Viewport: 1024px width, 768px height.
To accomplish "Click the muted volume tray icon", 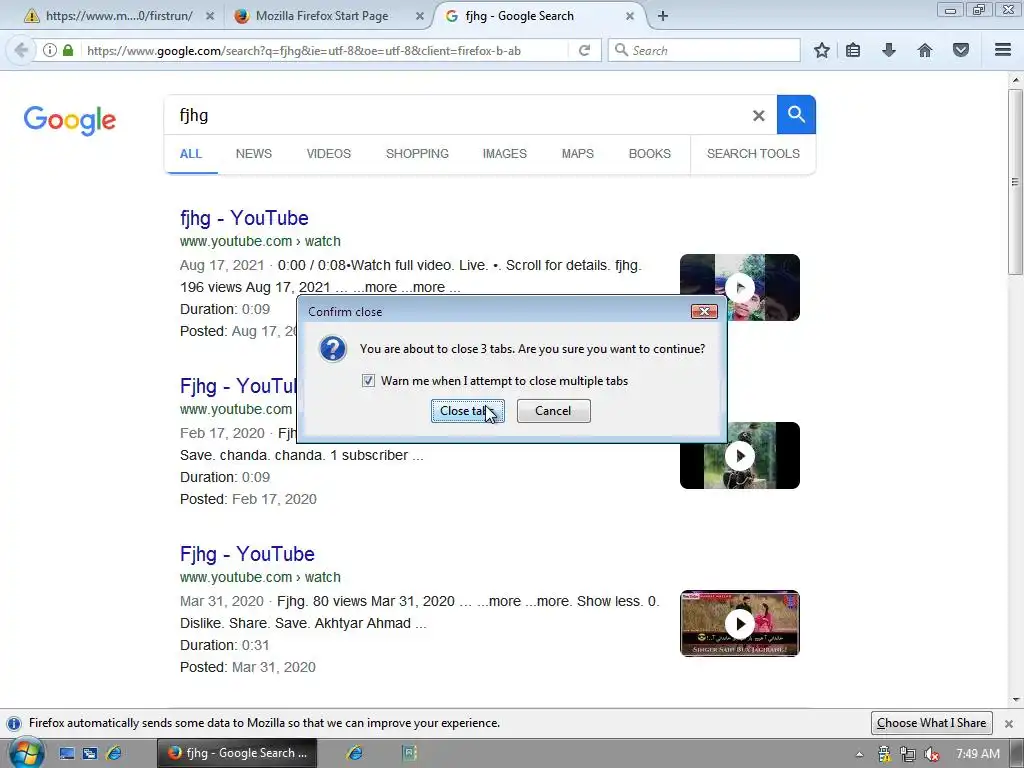I will pyautogui.click(x=932, y=754).
